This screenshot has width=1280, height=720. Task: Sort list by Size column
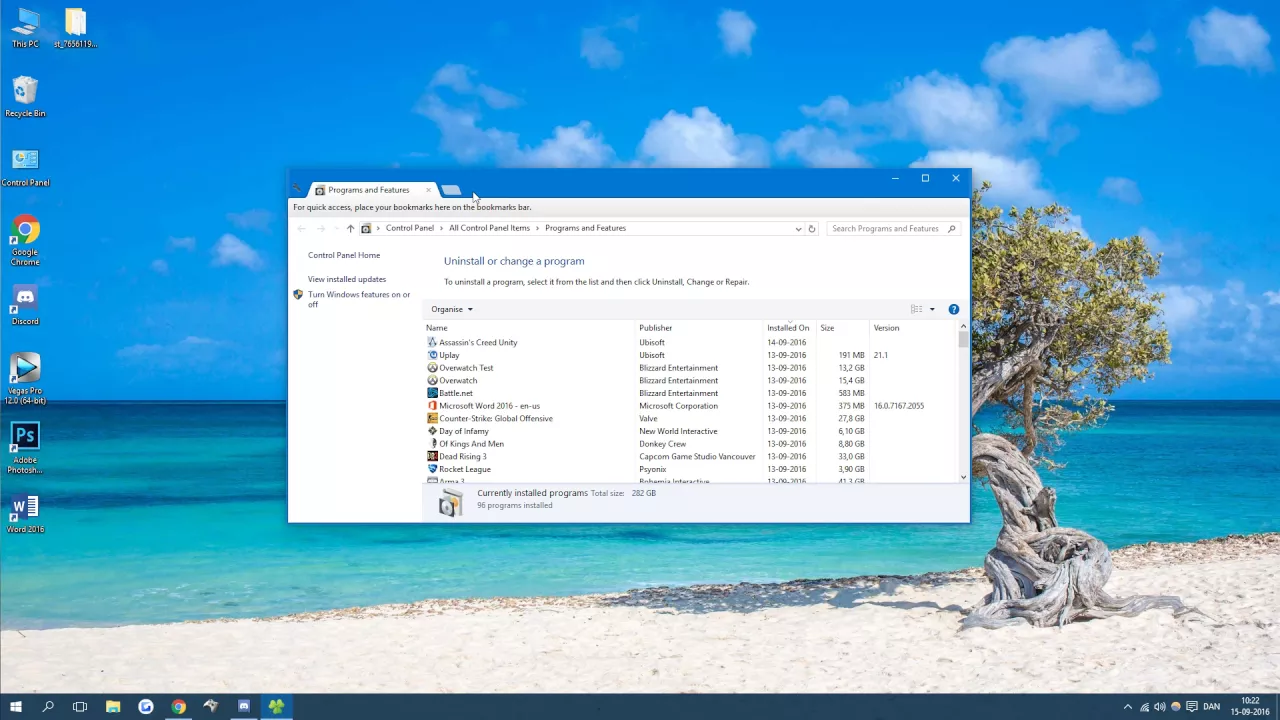tap(844, 328)
